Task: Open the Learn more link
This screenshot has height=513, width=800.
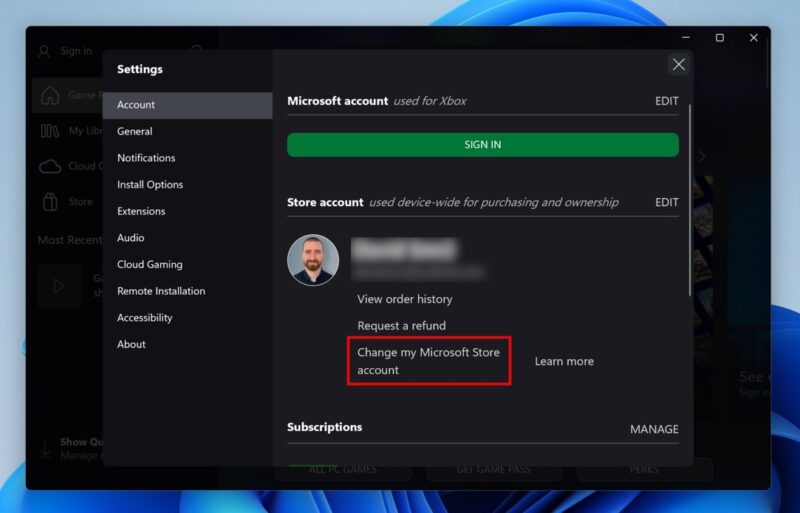Action: click(x=564, y=361)
